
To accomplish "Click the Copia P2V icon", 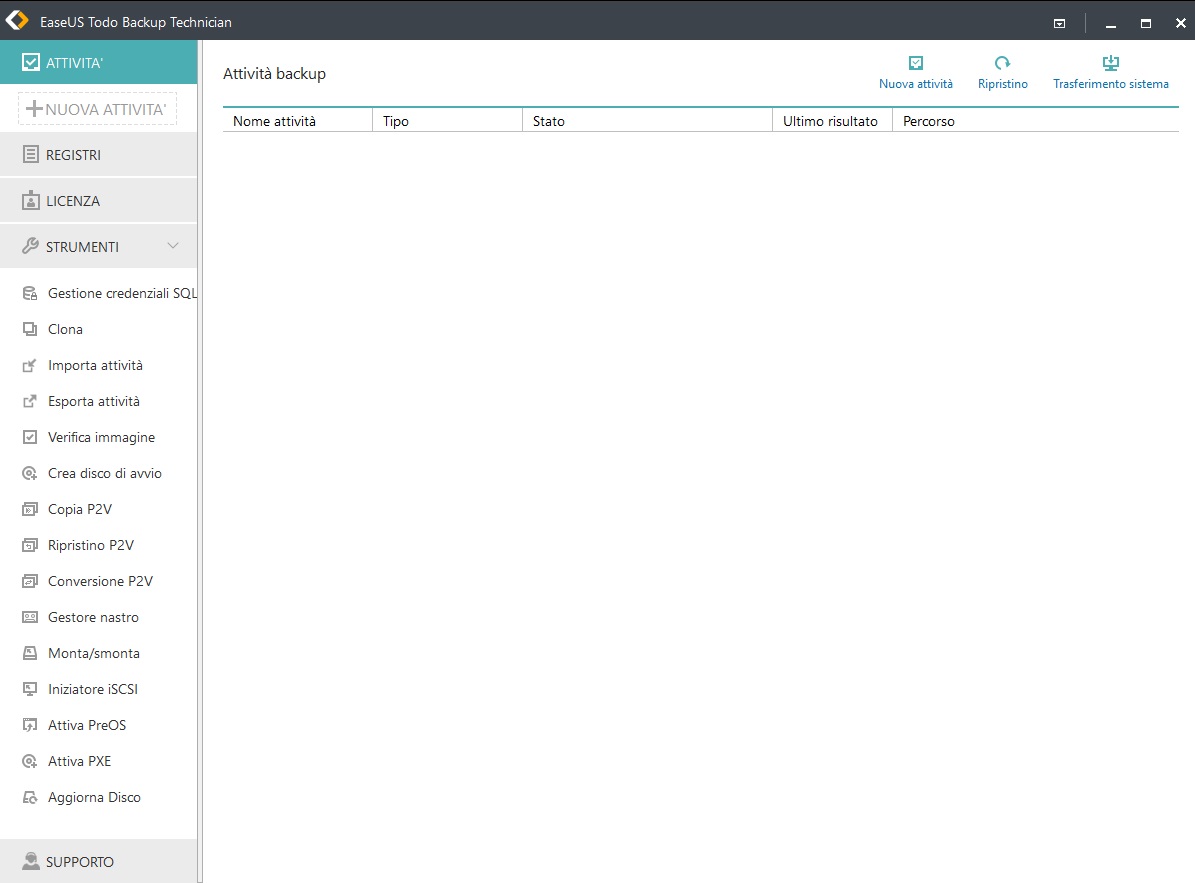I will [30, 509].
